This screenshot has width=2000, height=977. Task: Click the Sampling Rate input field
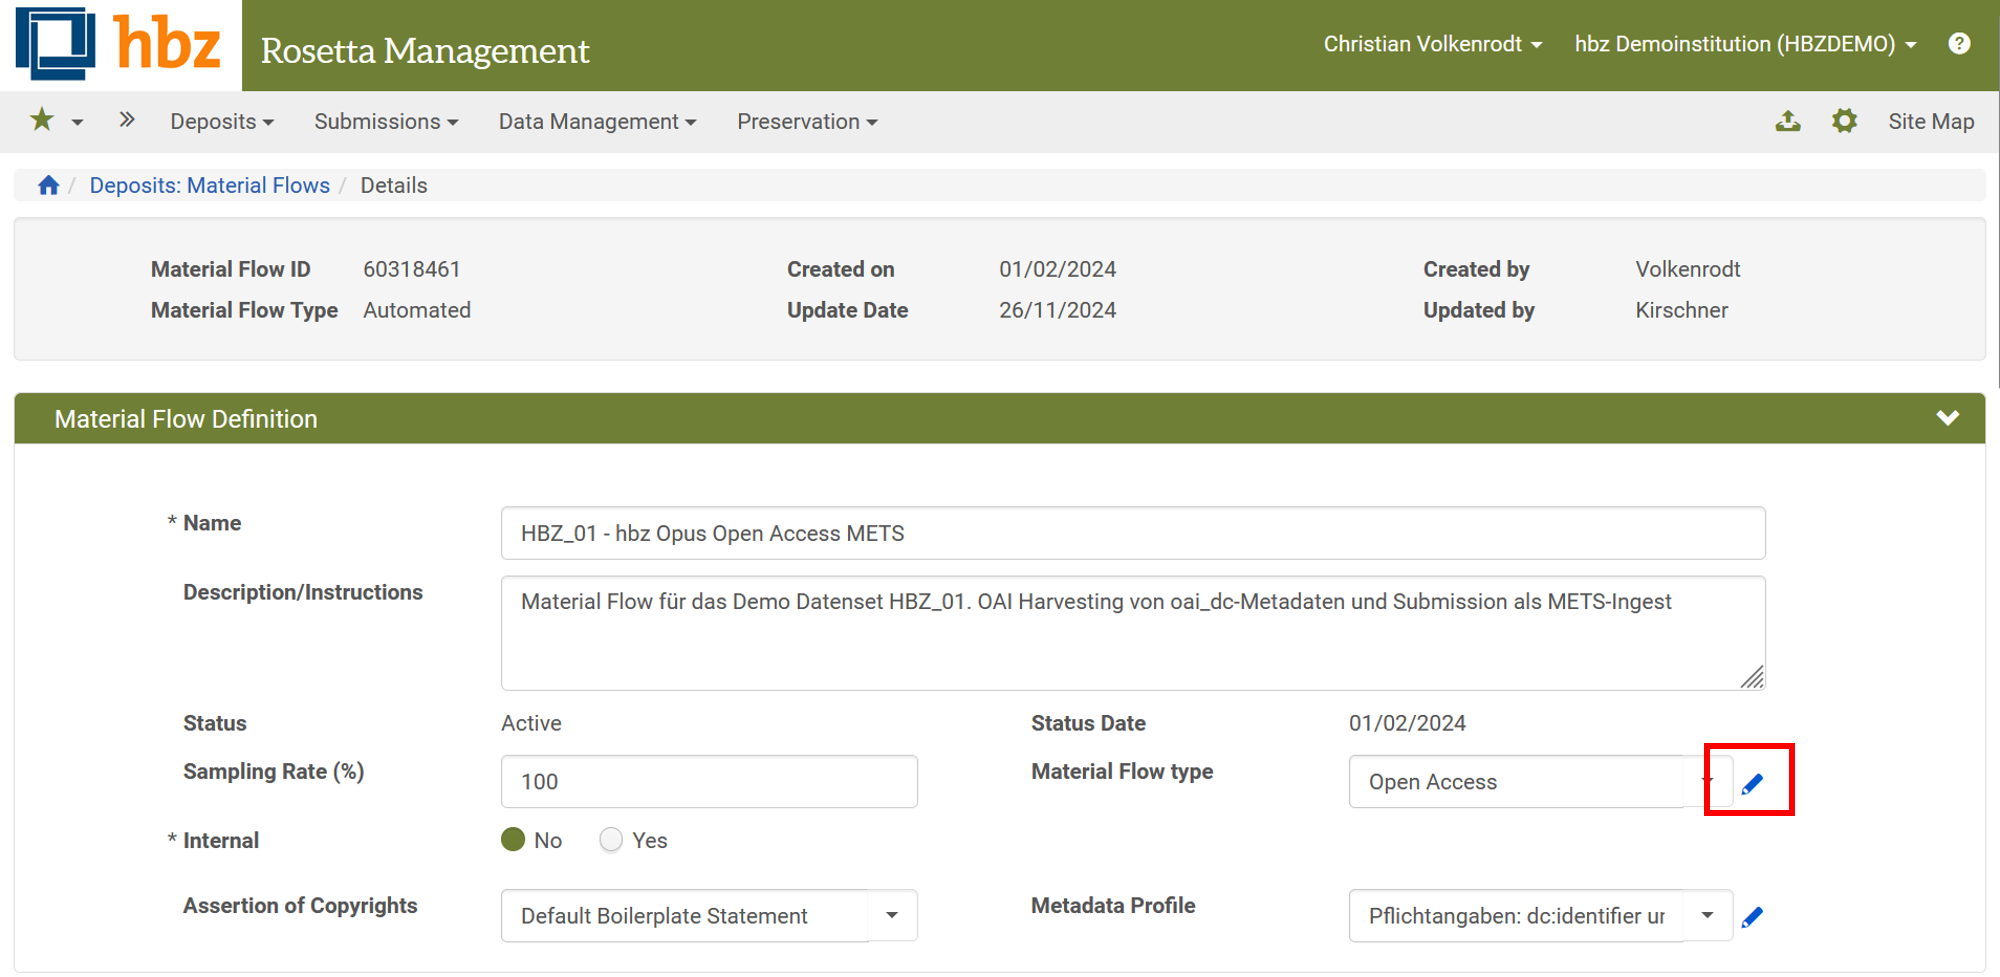click(x=708, y=781)
